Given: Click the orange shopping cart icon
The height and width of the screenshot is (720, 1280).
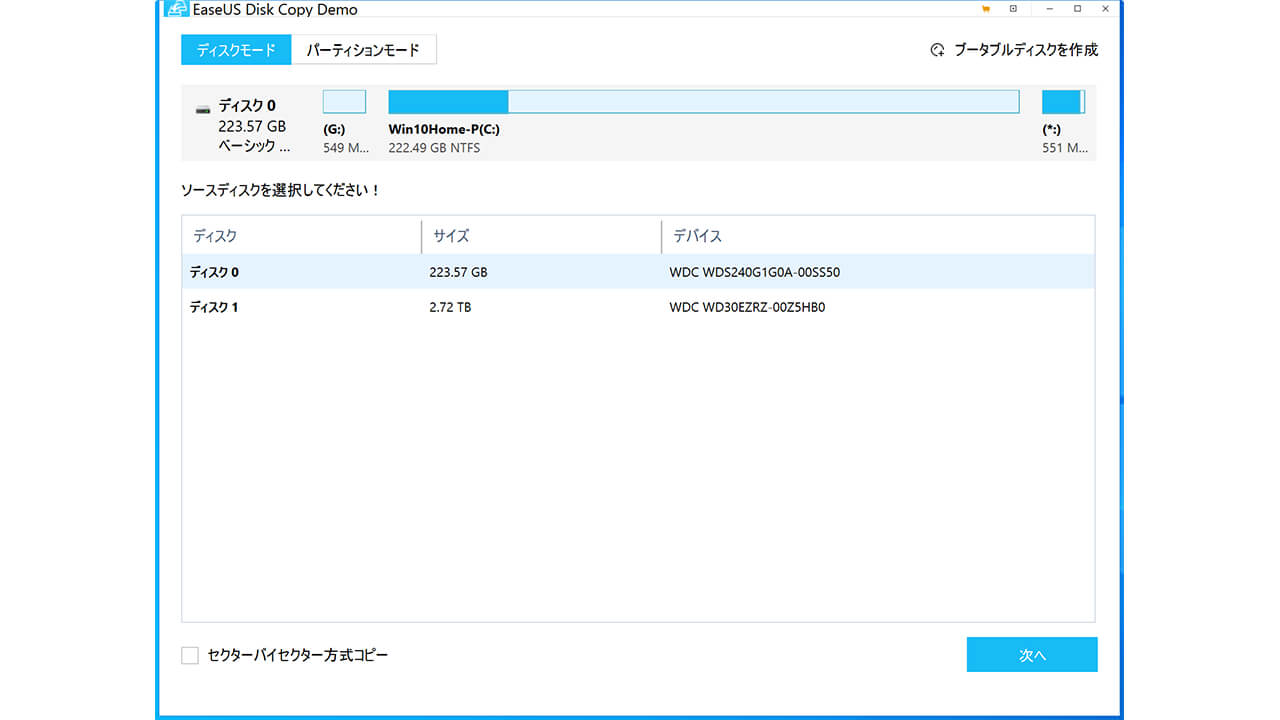Looking at the screenshot, I should click(985, 8).
